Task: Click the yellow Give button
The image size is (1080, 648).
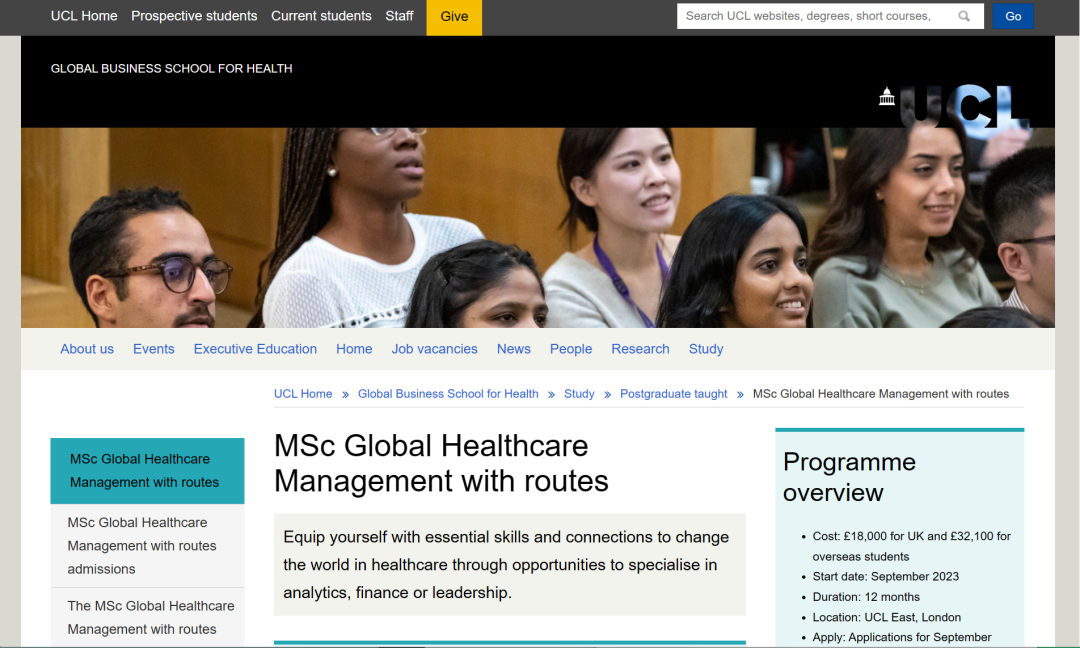Action: coord(454,17)
